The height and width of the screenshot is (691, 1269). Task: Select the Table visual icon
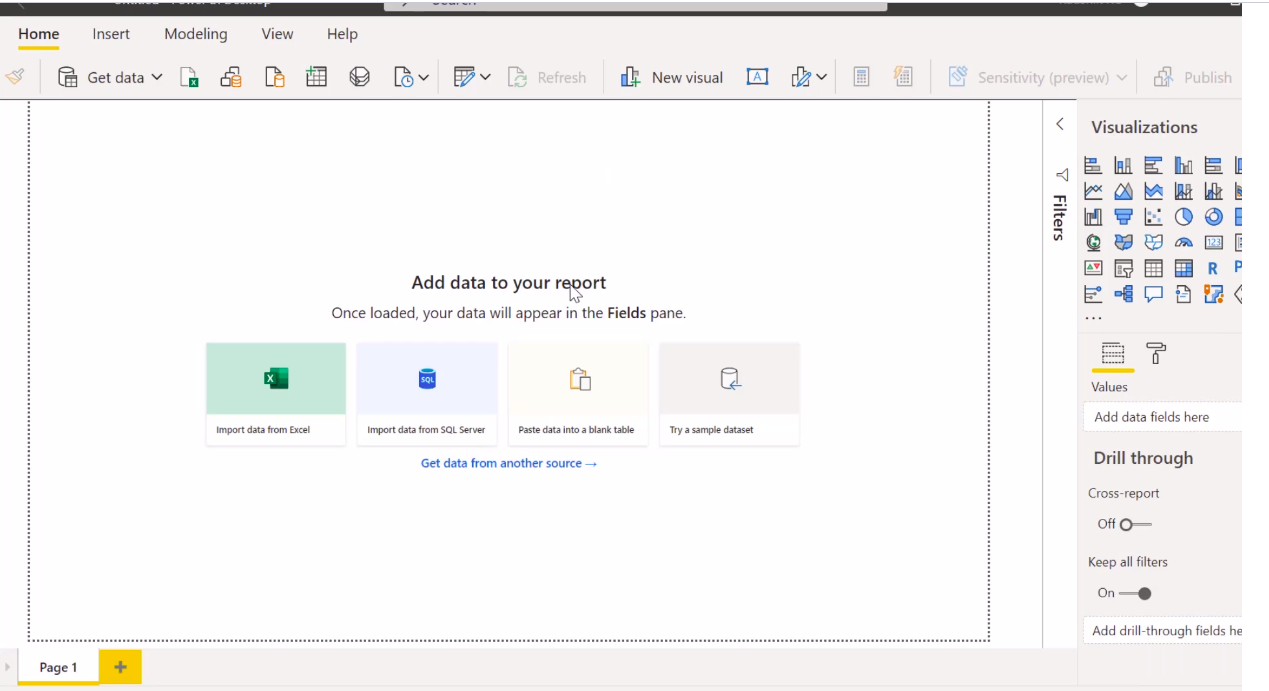click(x=1153, y=268)
